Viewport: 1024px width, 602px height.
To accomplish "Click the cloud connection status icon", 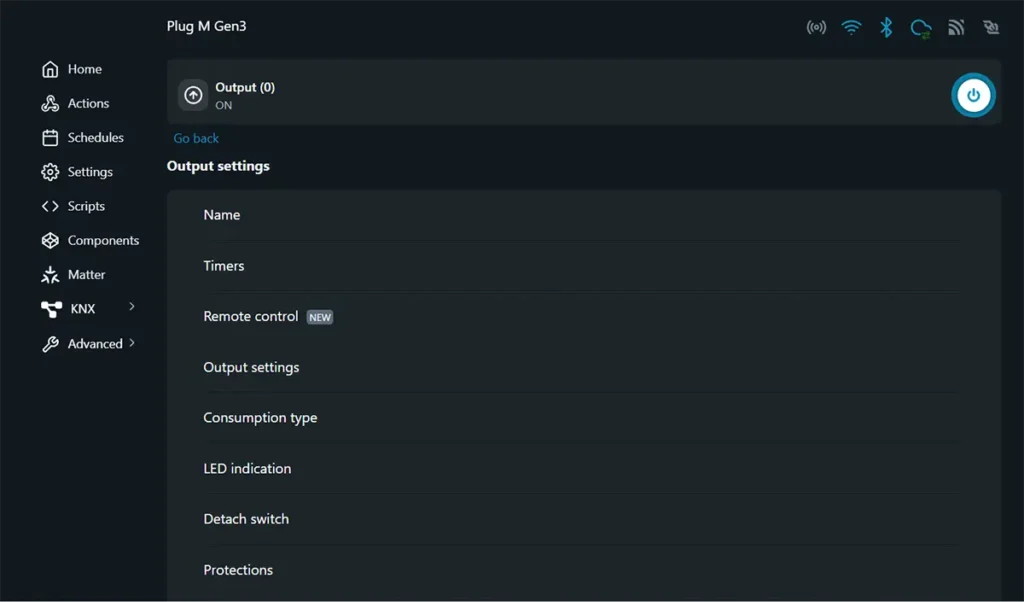I will point(921,28).
